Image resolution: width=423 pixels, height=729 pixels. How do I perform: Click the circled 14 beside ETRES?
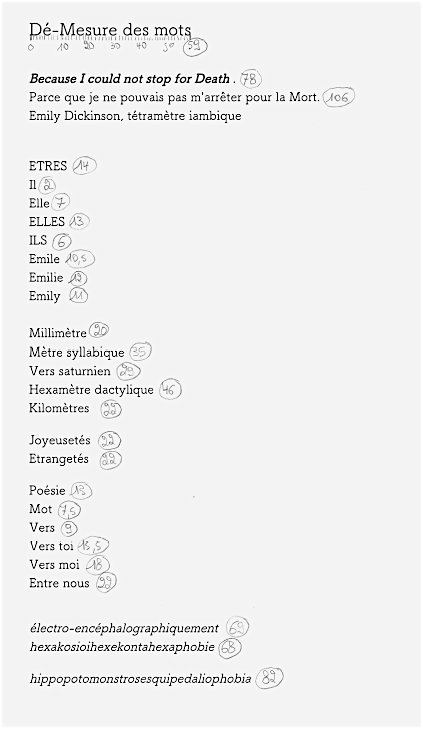(84, 166)
